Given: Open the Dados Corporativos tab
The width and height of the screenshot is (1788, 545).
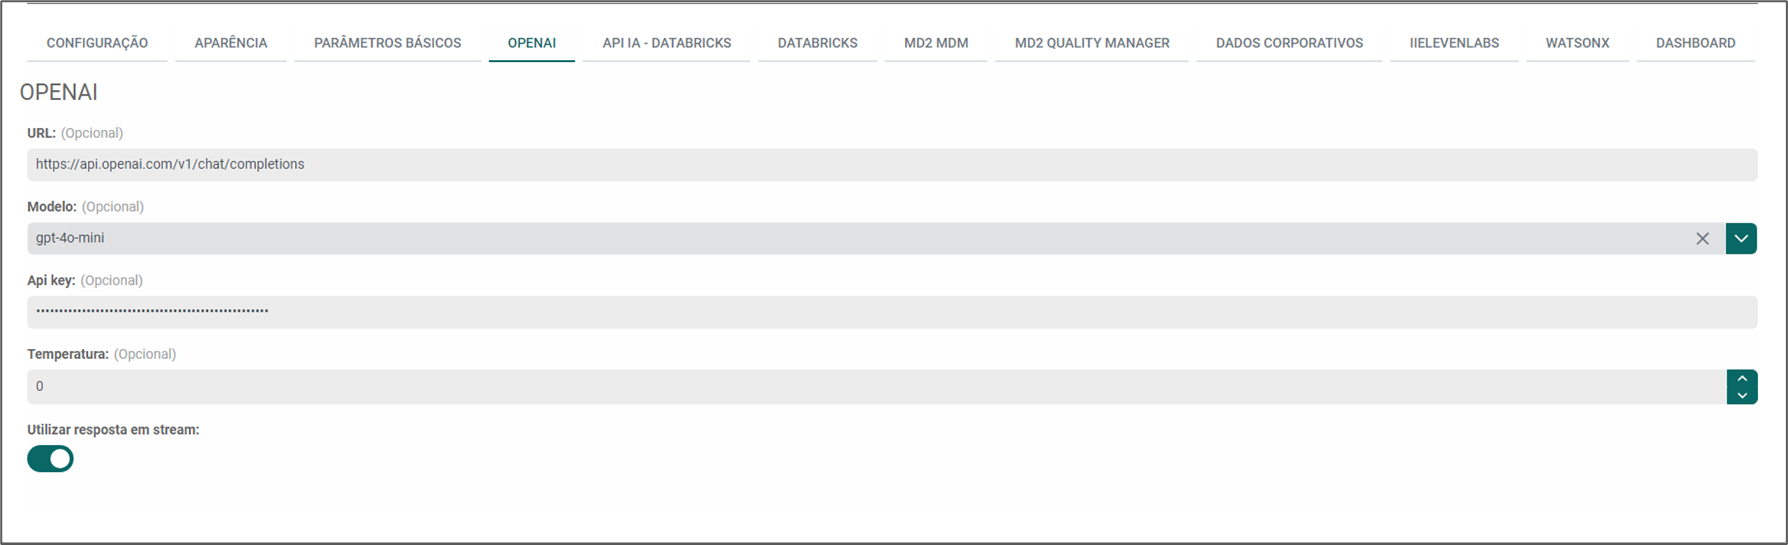Looking at the screenshot, I should (1289, 43).
